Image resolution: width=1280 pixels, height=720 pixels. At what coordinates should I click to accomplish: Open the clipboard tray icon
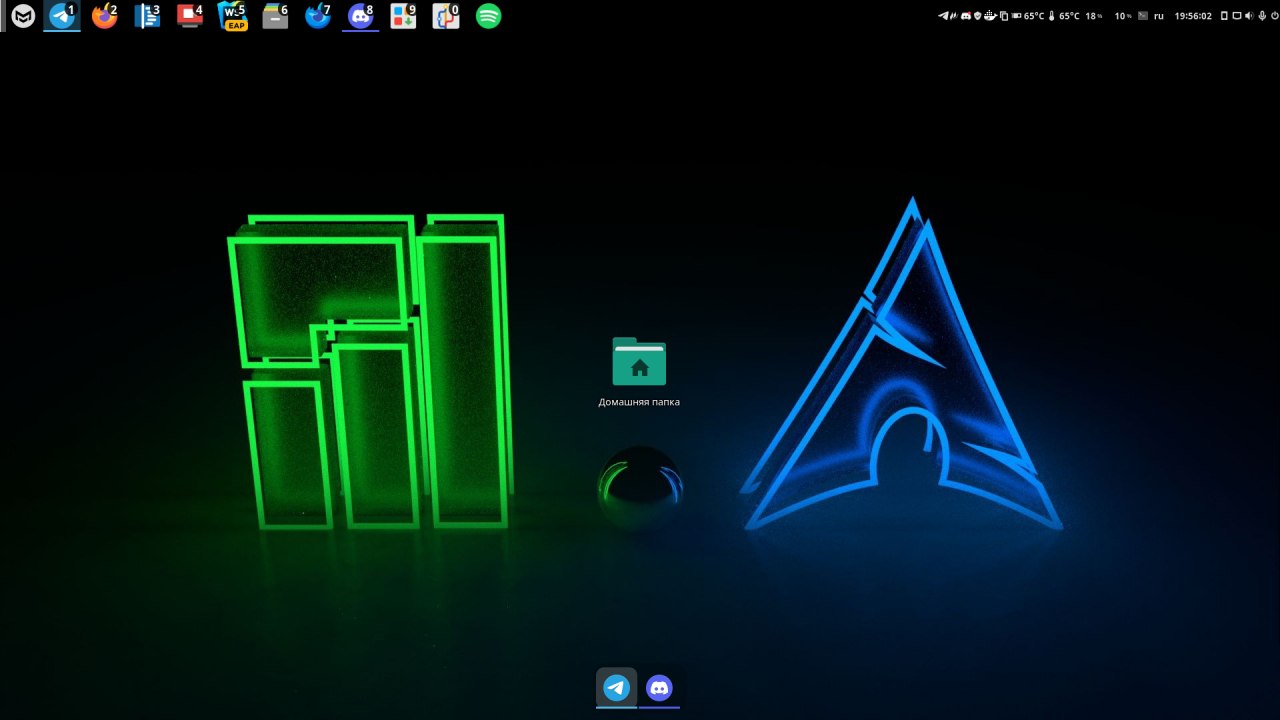click(1004, 16)
